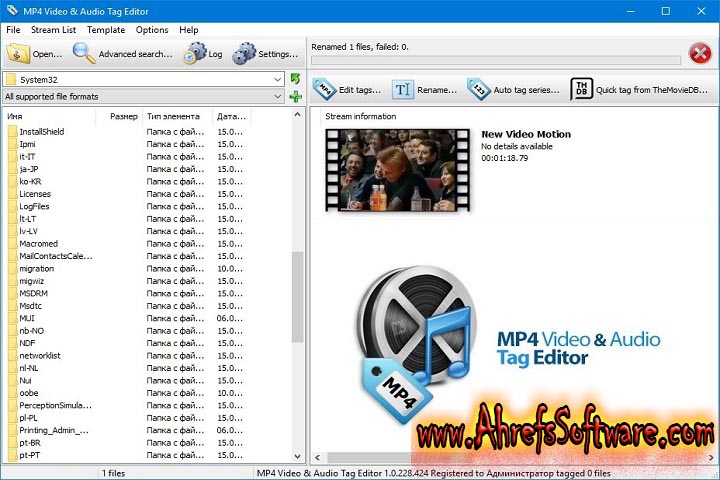
Task: Expand All supported file formats dropdown
Action: 277,96
